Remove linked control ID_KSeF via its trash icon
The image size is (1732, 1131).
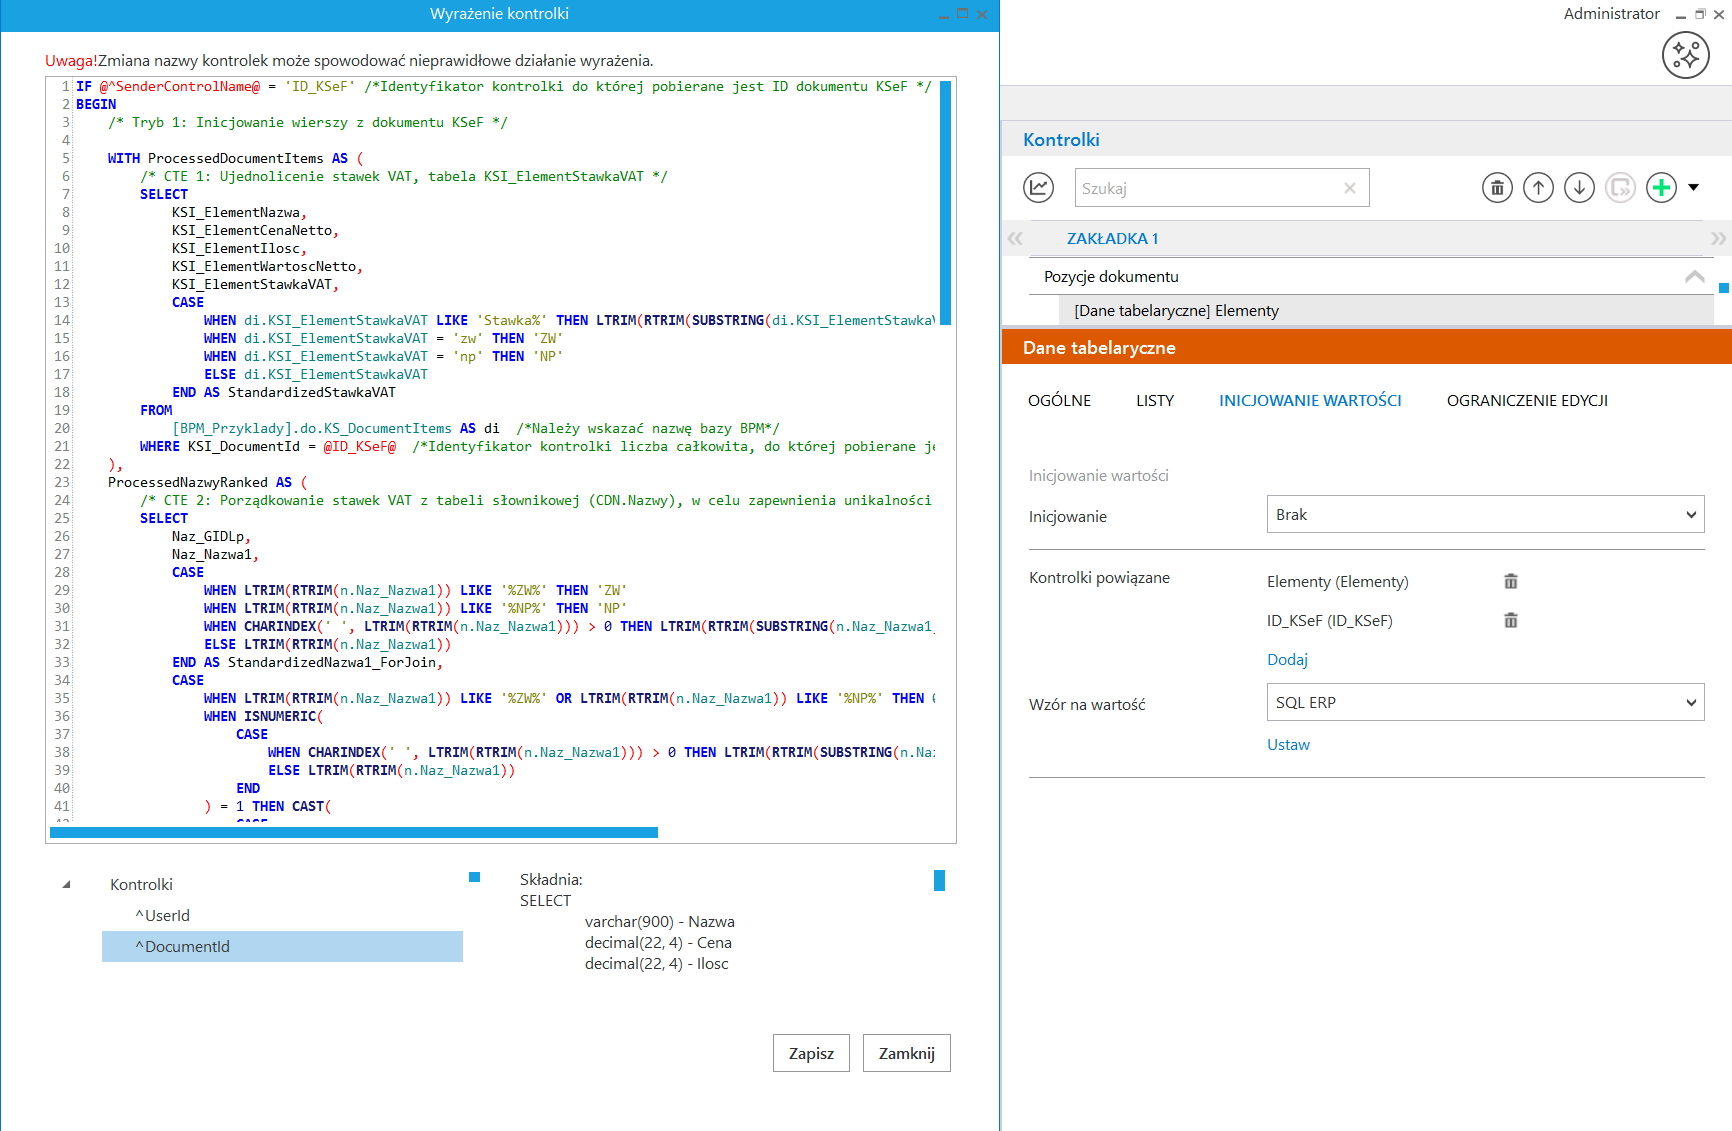[1510, 620]
